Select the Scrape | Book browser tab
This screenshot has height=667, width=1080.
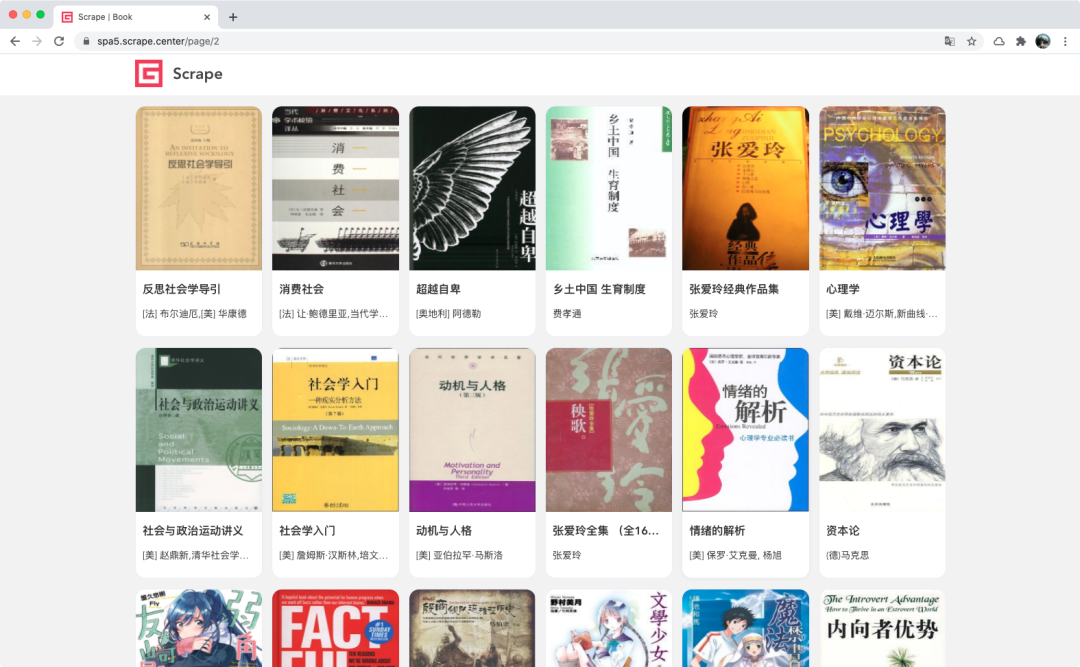[x=136, y=17]
